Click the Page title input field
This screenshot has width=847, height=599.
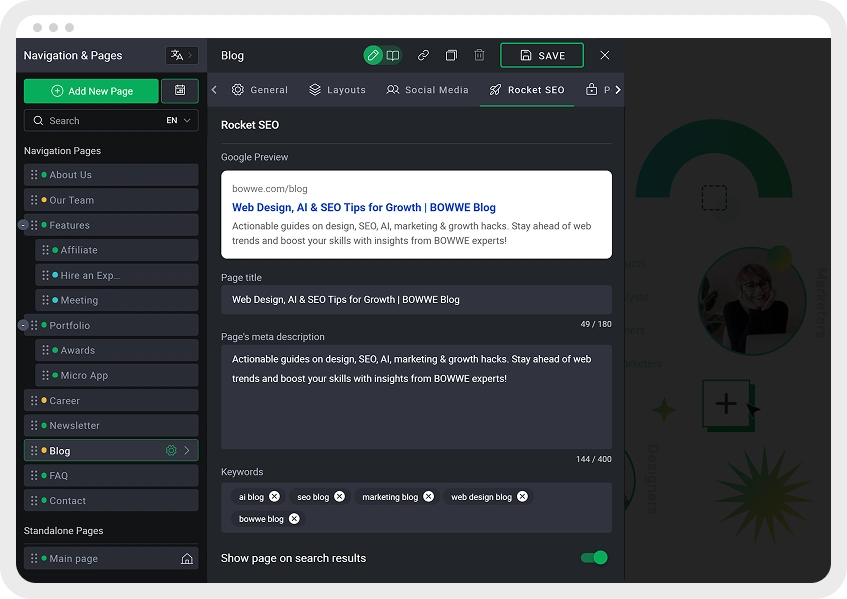(x=416, y=300)
